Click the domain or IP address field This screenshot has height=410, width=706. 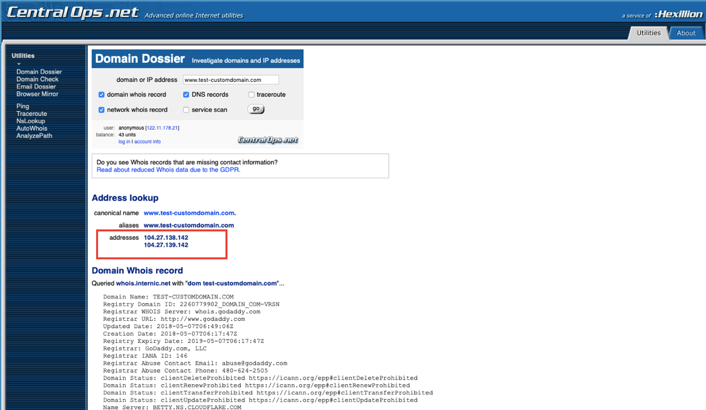(231, 80)
